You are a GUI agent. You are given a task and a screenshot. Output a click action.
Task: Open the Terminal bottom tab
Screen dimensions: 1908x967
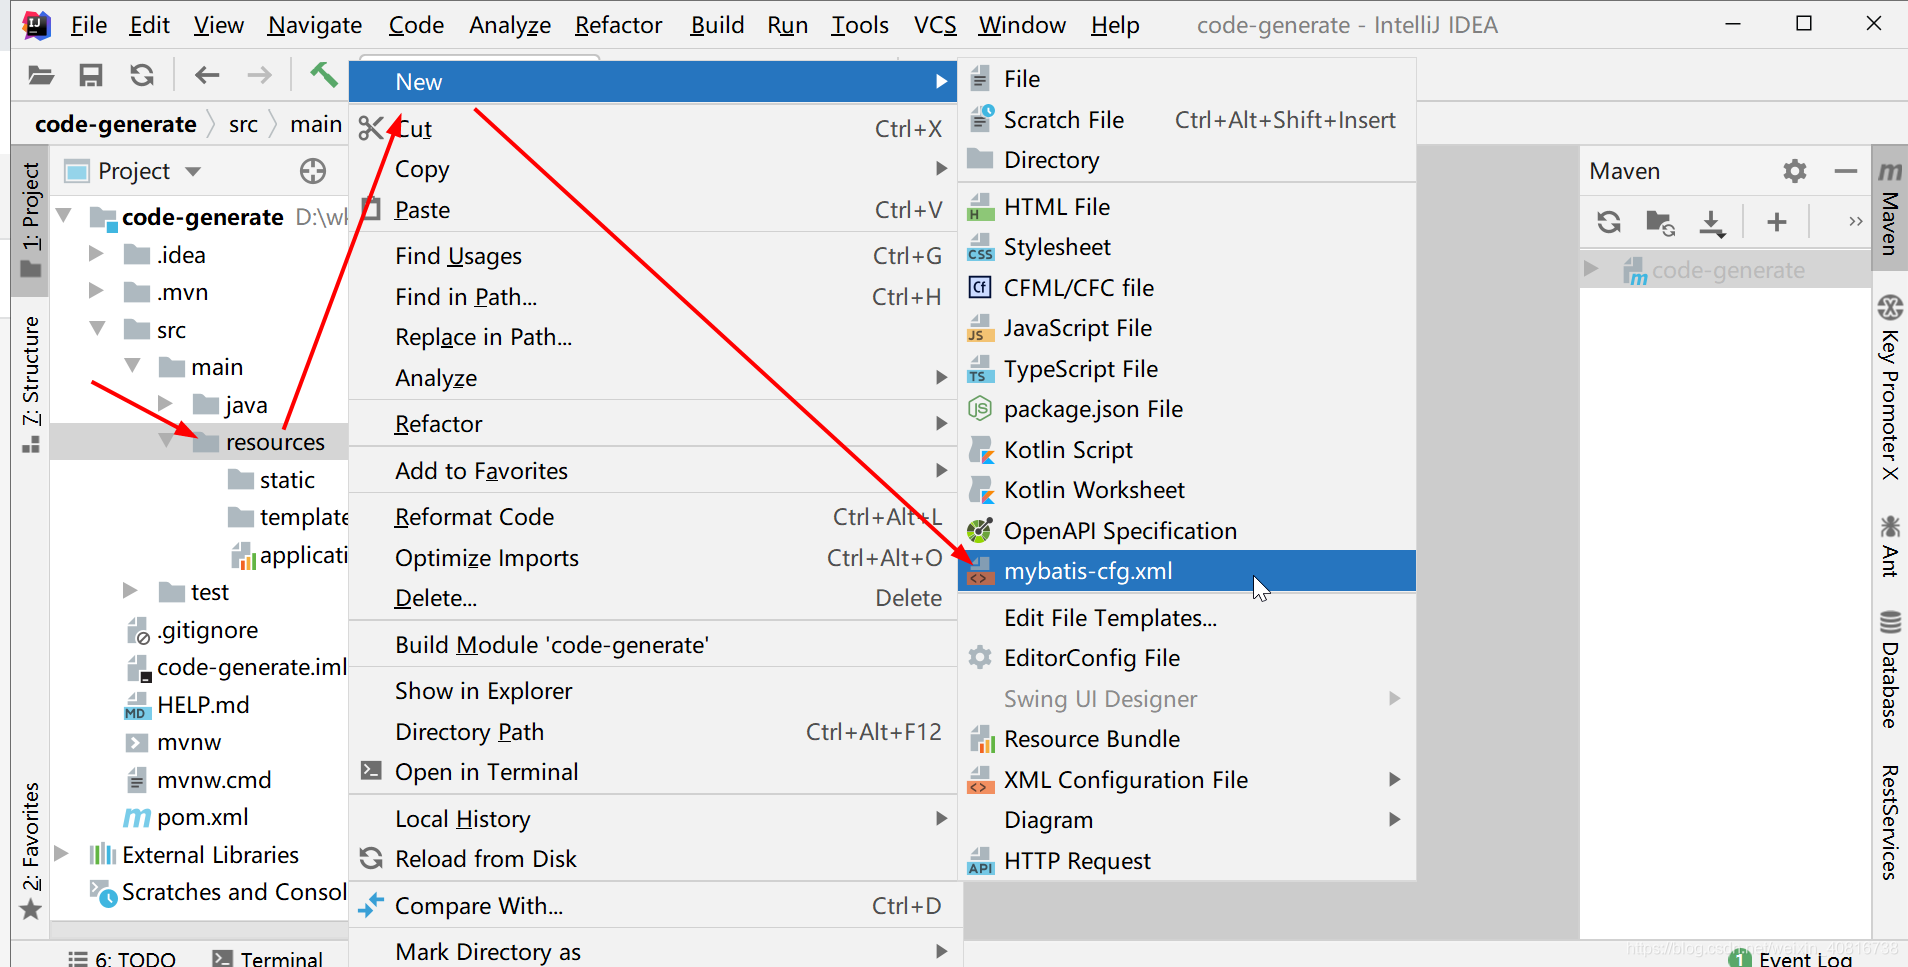point(268,958)
